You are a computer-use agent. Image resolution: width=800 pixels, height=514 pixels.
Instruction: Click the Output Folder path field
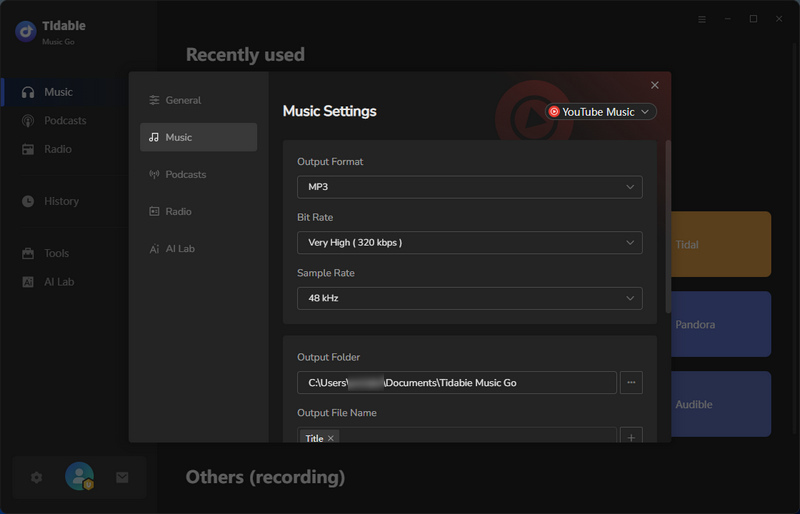tap(456, 382)
